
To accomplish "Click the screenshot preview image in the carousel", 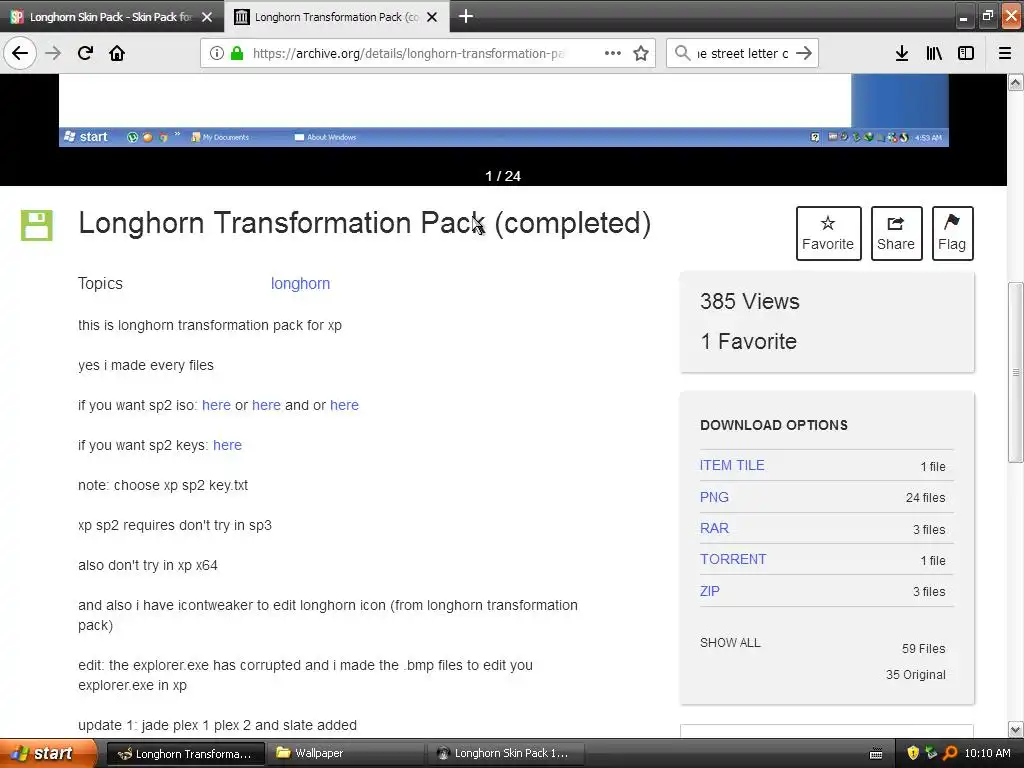I will coord(504,110).
